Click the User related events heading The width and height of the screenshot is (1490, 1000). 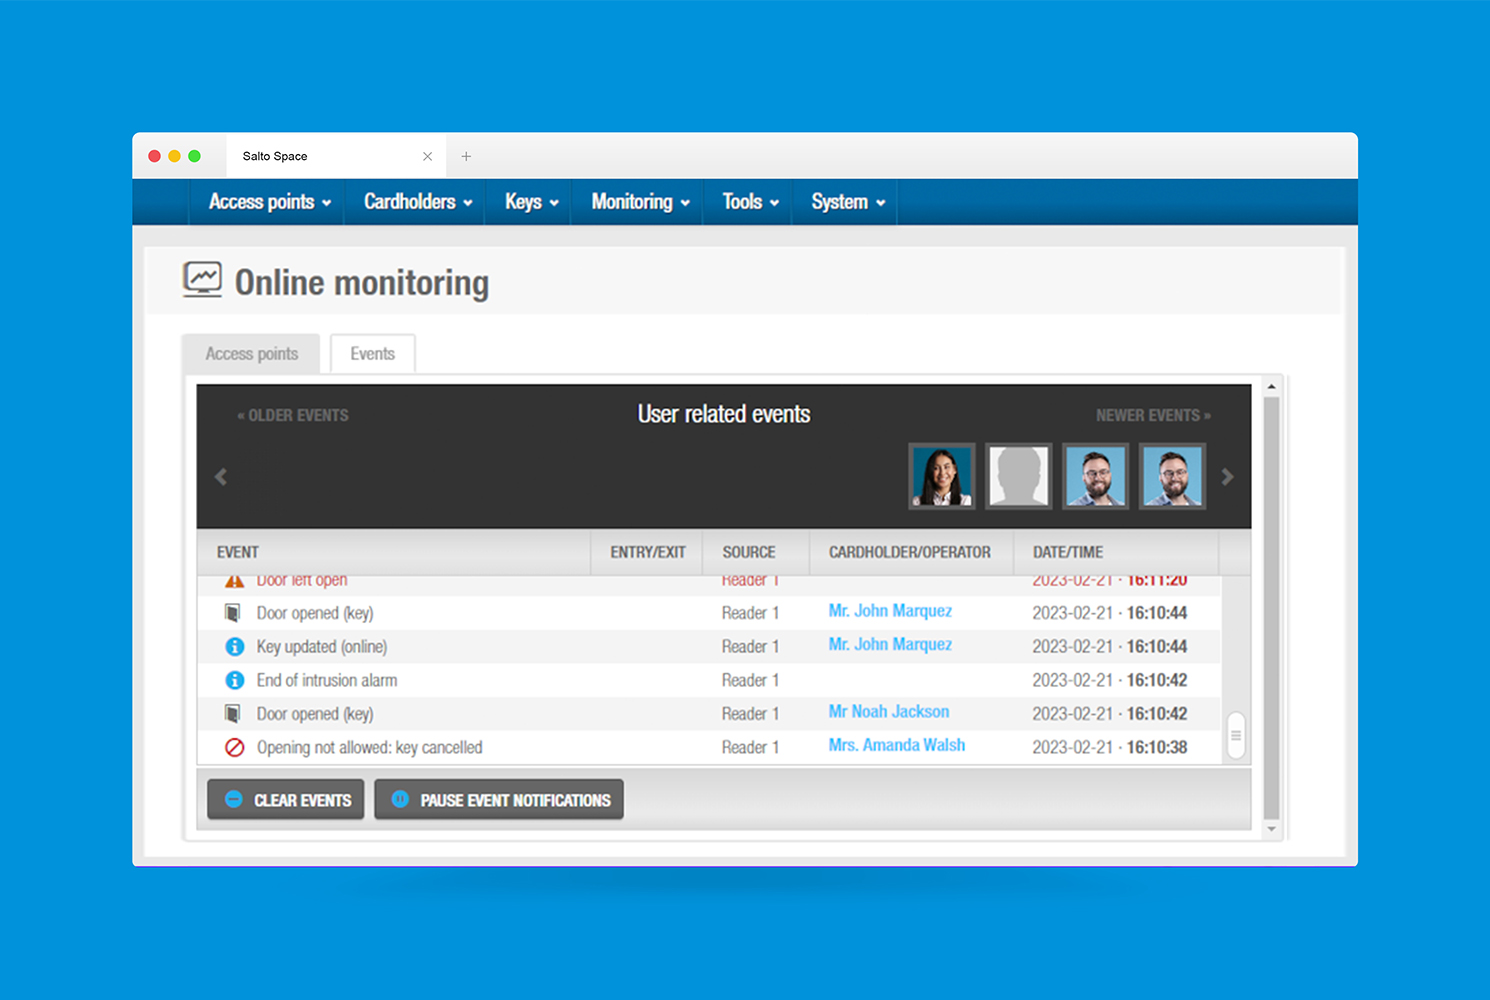coord(724,414)
